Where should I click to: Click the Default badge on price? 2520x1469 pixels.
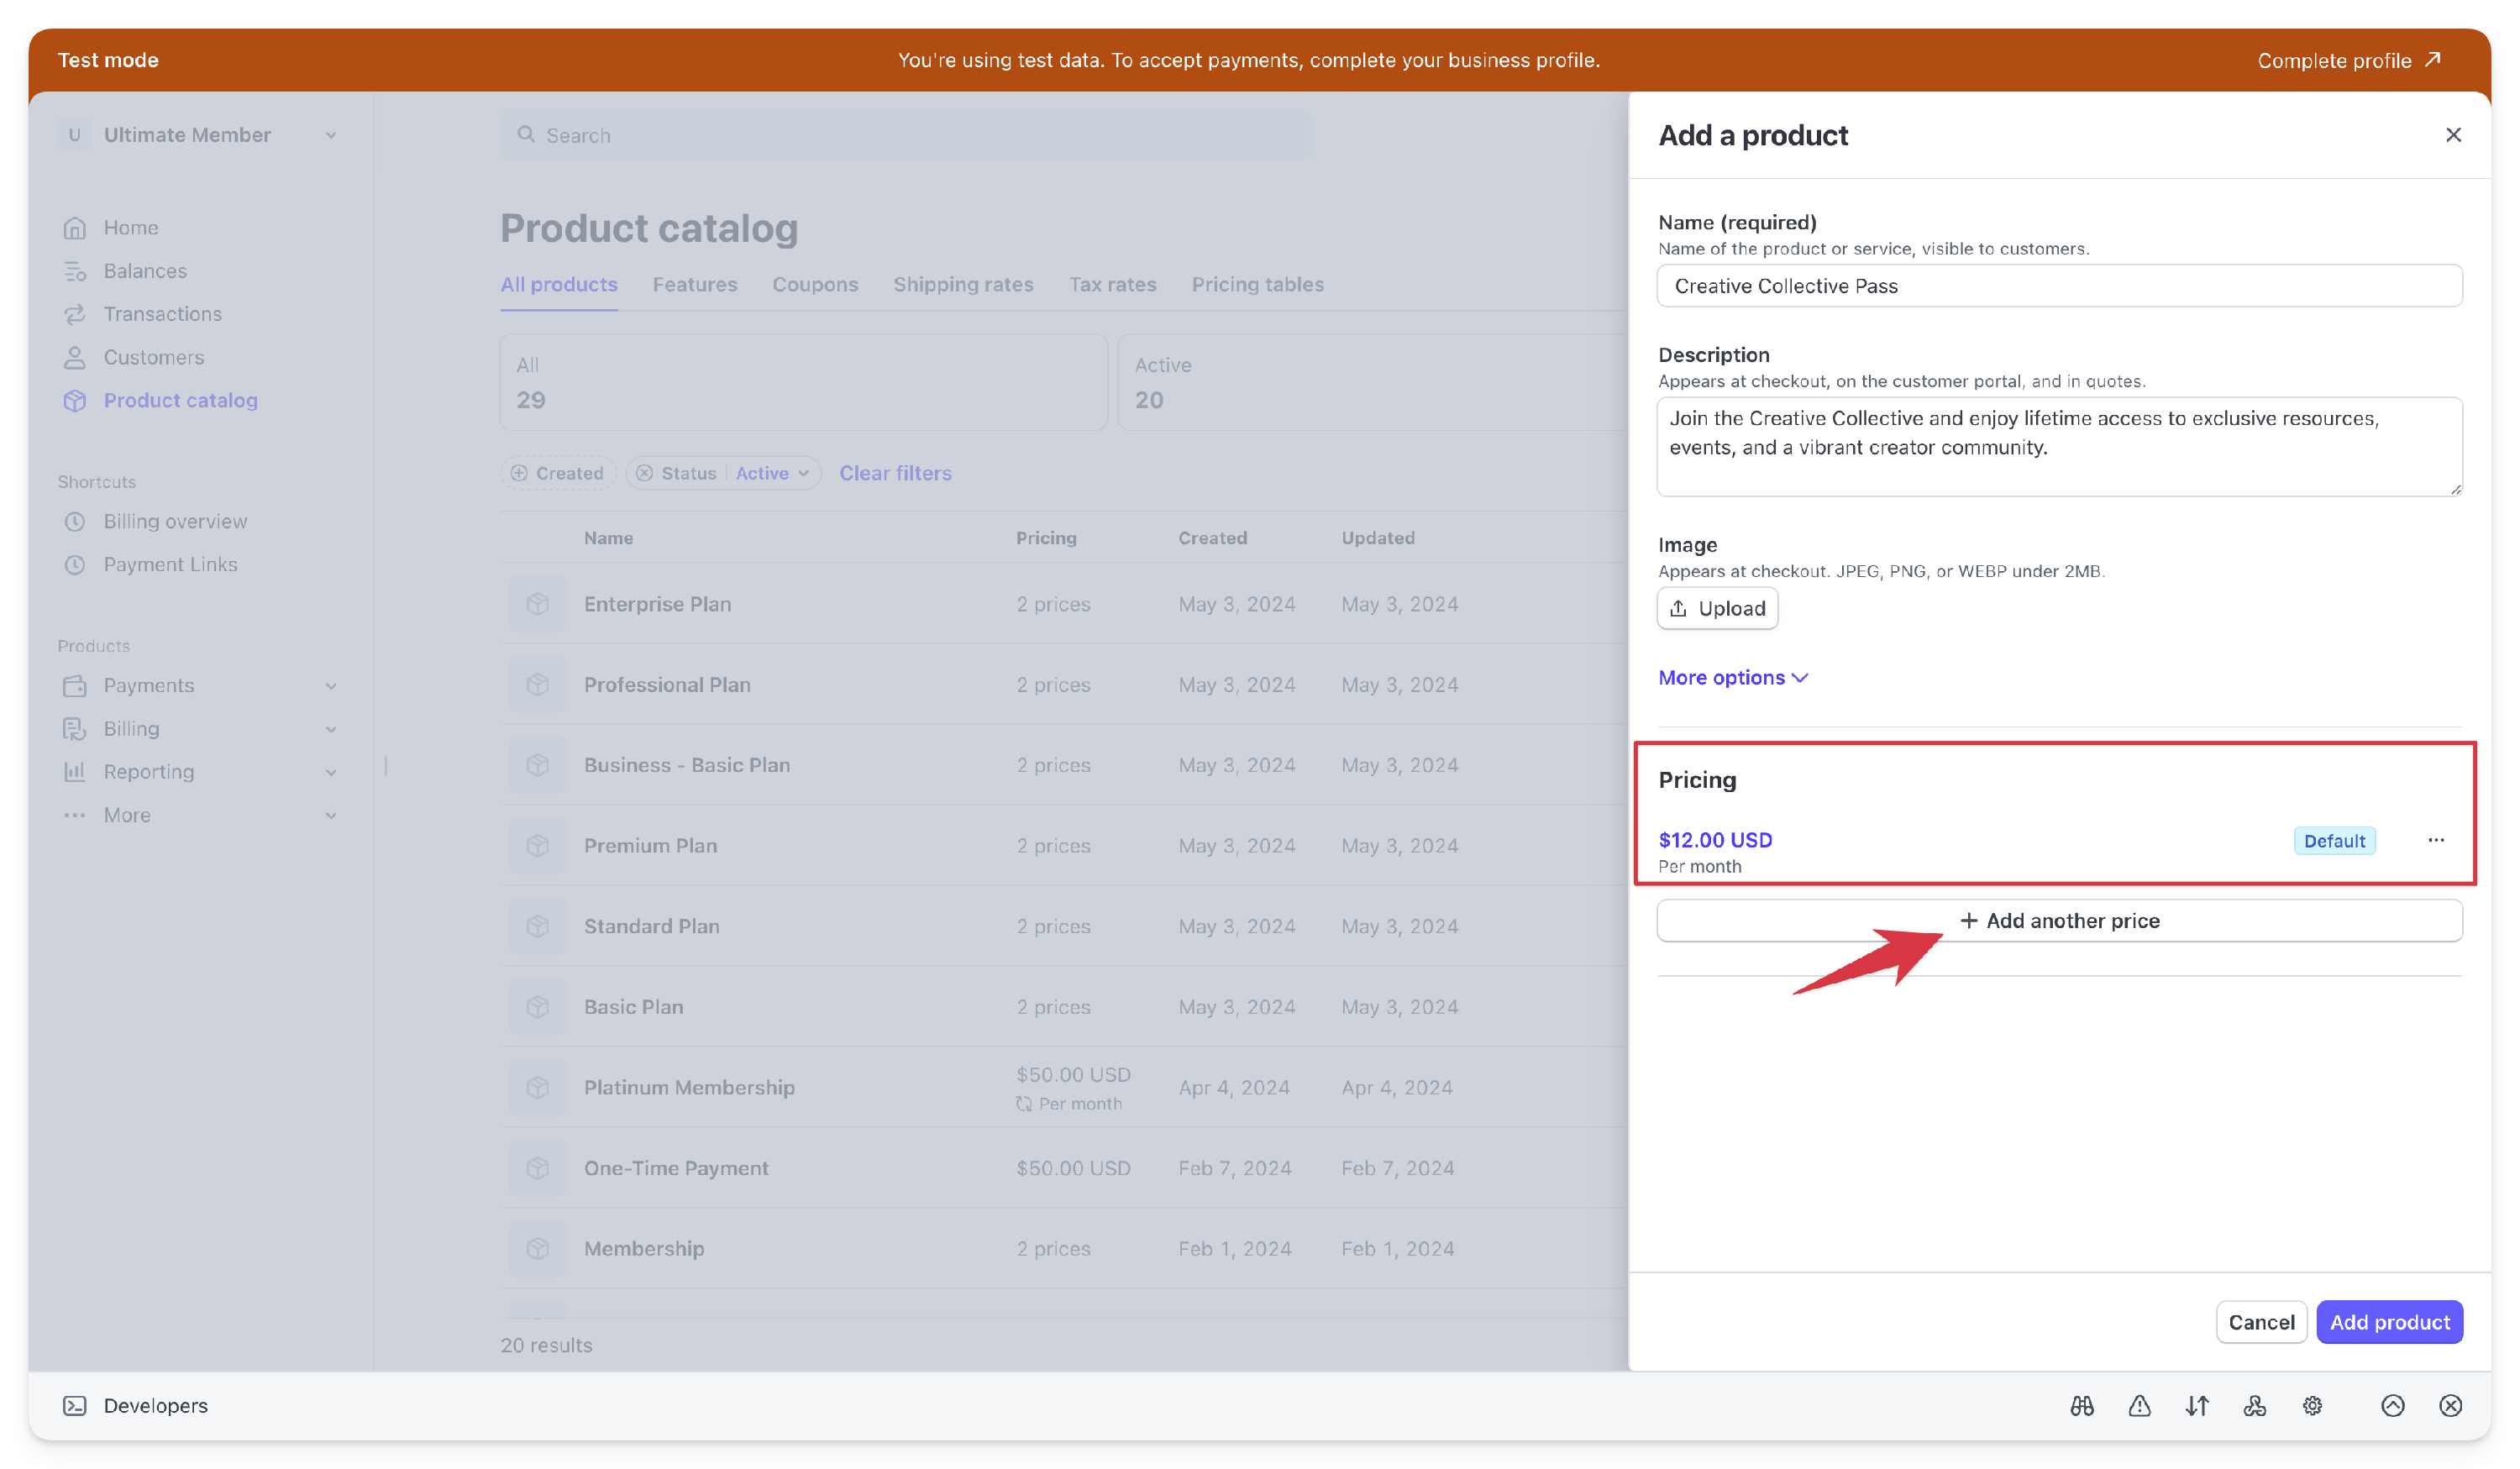click(2334, 840)
